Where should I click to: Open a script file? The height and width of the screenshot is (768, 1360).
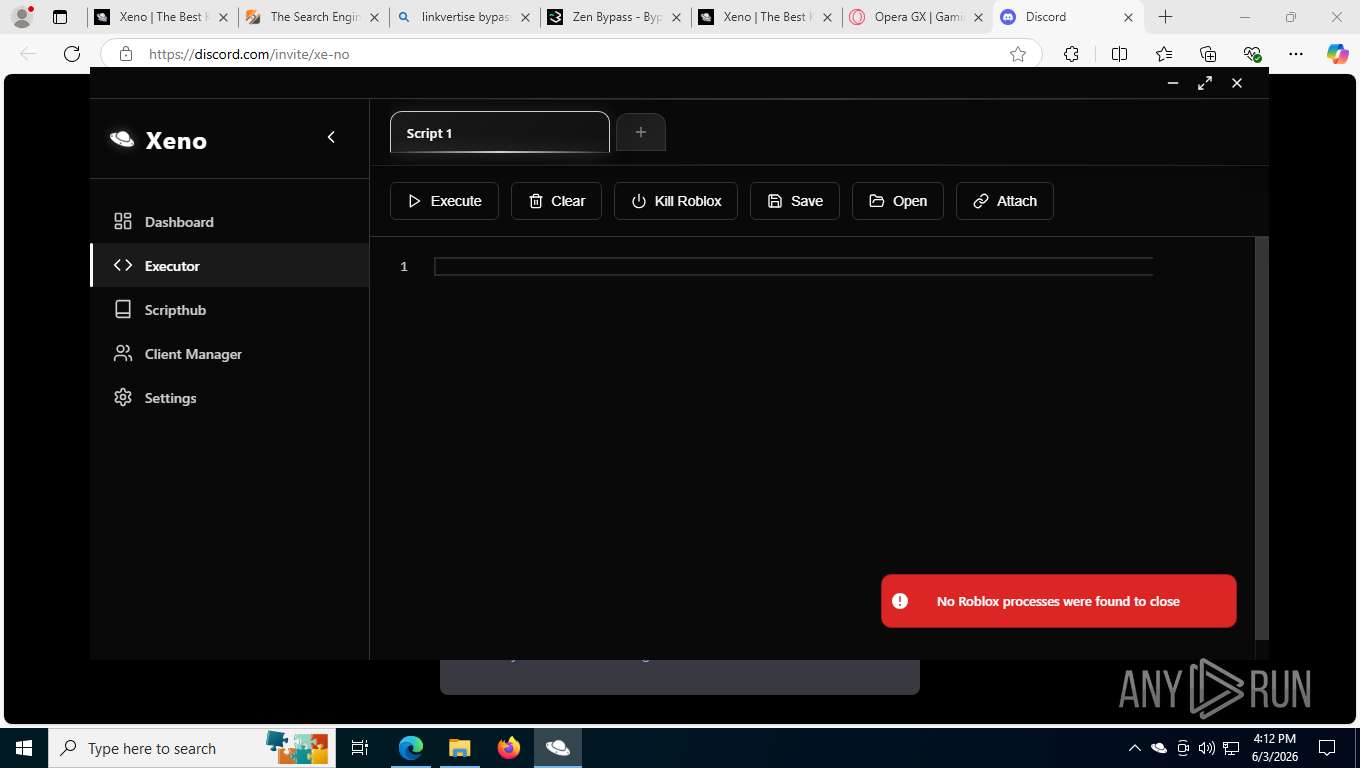coord(898,201)
